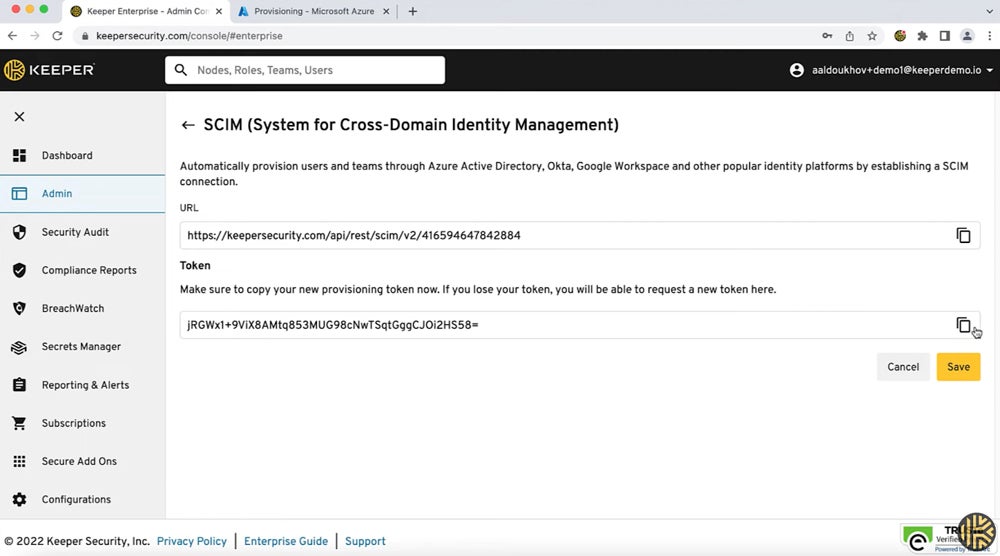Close the sidebar with X icon

point(19,117)
